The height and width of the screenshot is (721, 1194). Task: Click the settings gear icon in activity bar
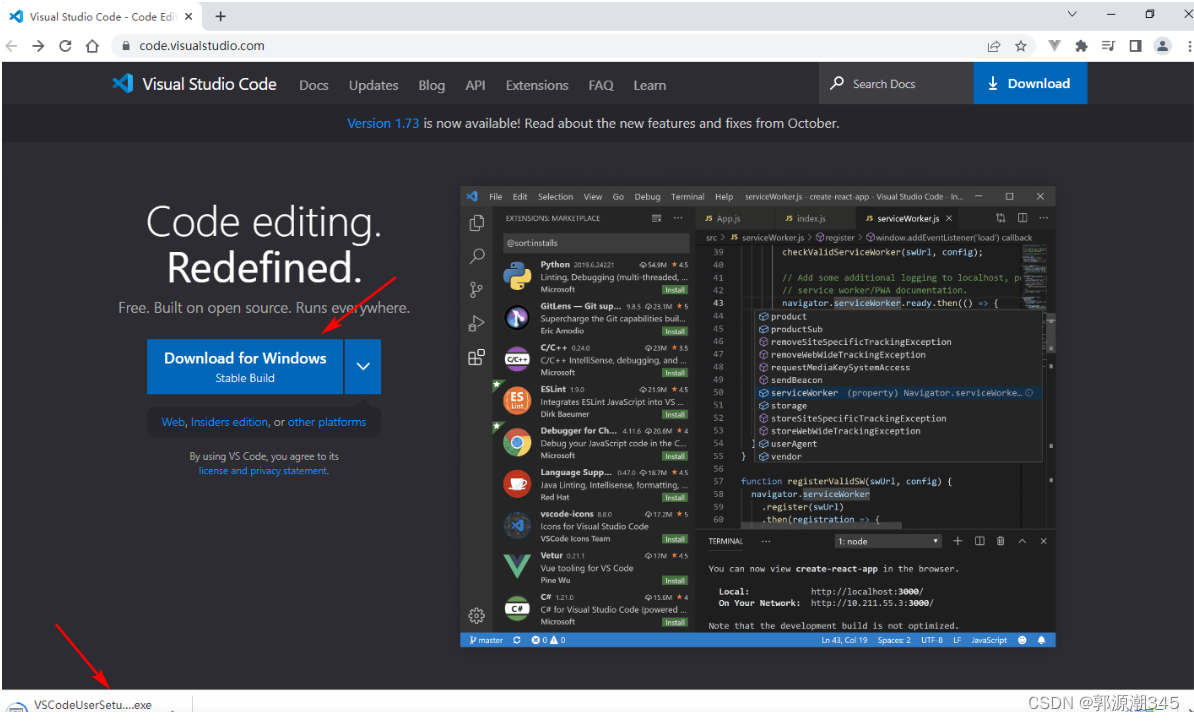(477, 615)
